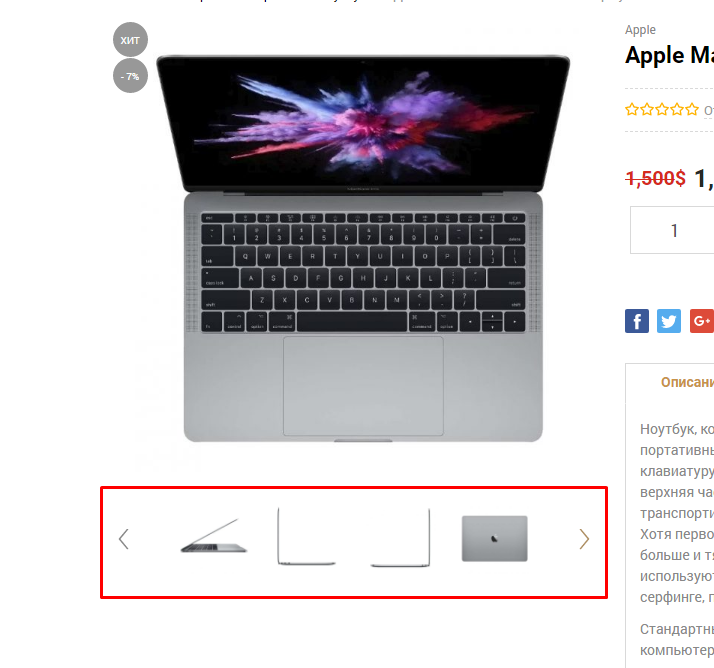Share product on Facebook
The height and width of the screenshot is (668, 714).
(637, 321)
